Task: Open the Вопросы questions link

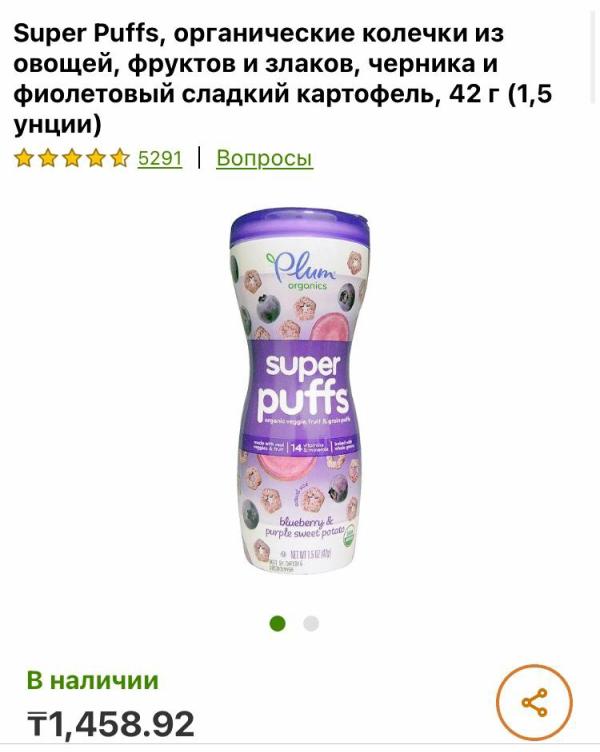Action: pos(265,158)
